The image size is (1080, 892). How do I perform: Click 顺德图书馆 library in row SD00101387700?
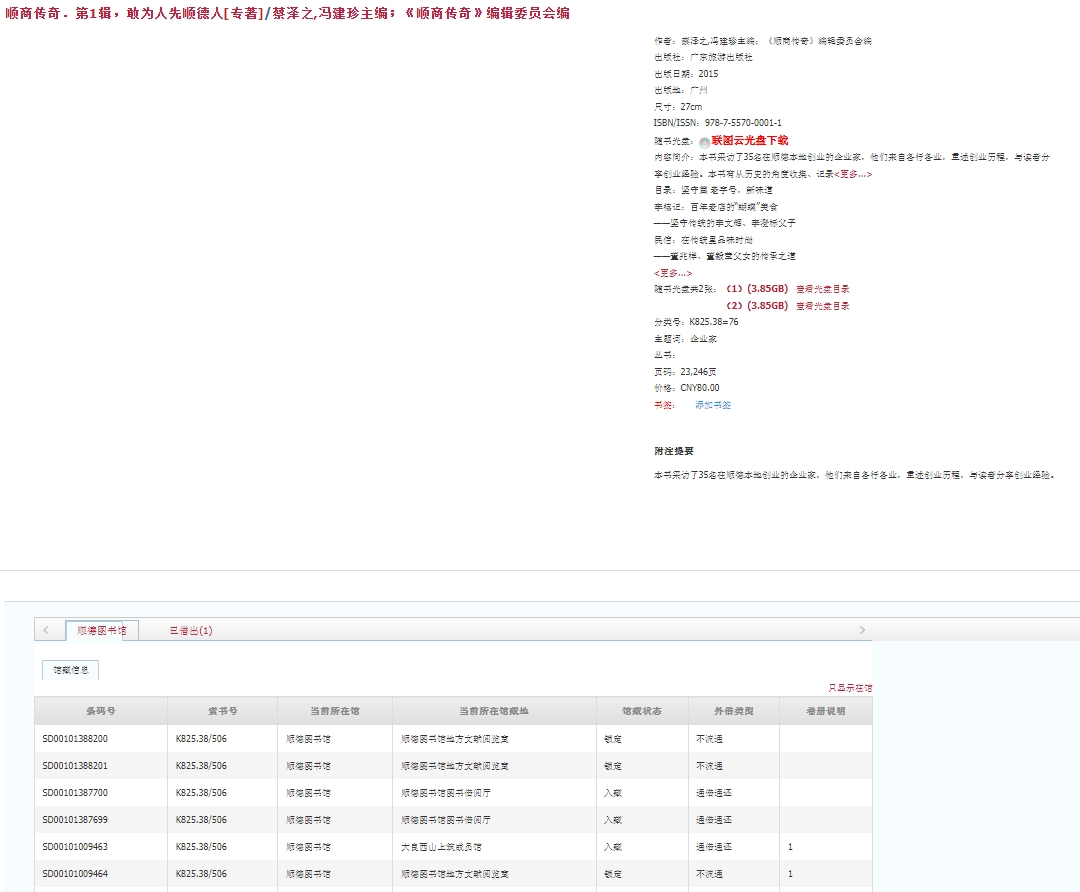pyautogui.click(x=308, y=793)
